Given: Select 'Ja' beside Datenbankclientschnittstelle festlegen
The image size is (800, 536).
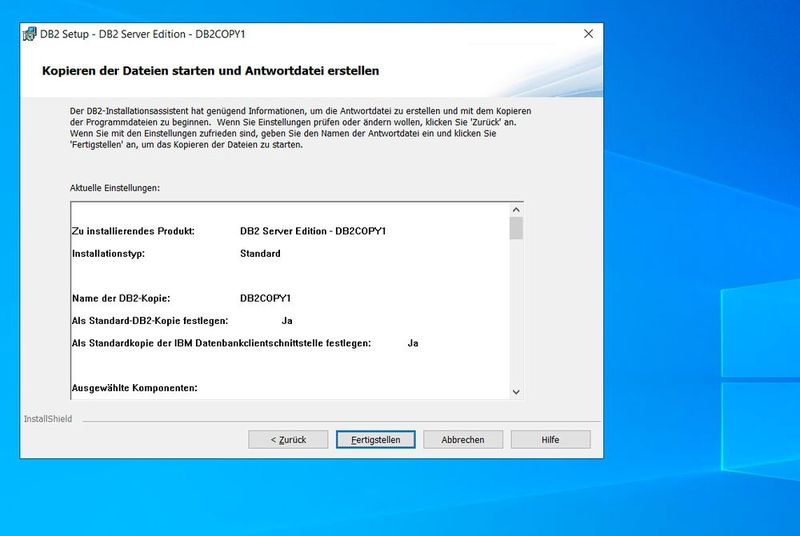Looking at the screenshot, I should (413, 343).
